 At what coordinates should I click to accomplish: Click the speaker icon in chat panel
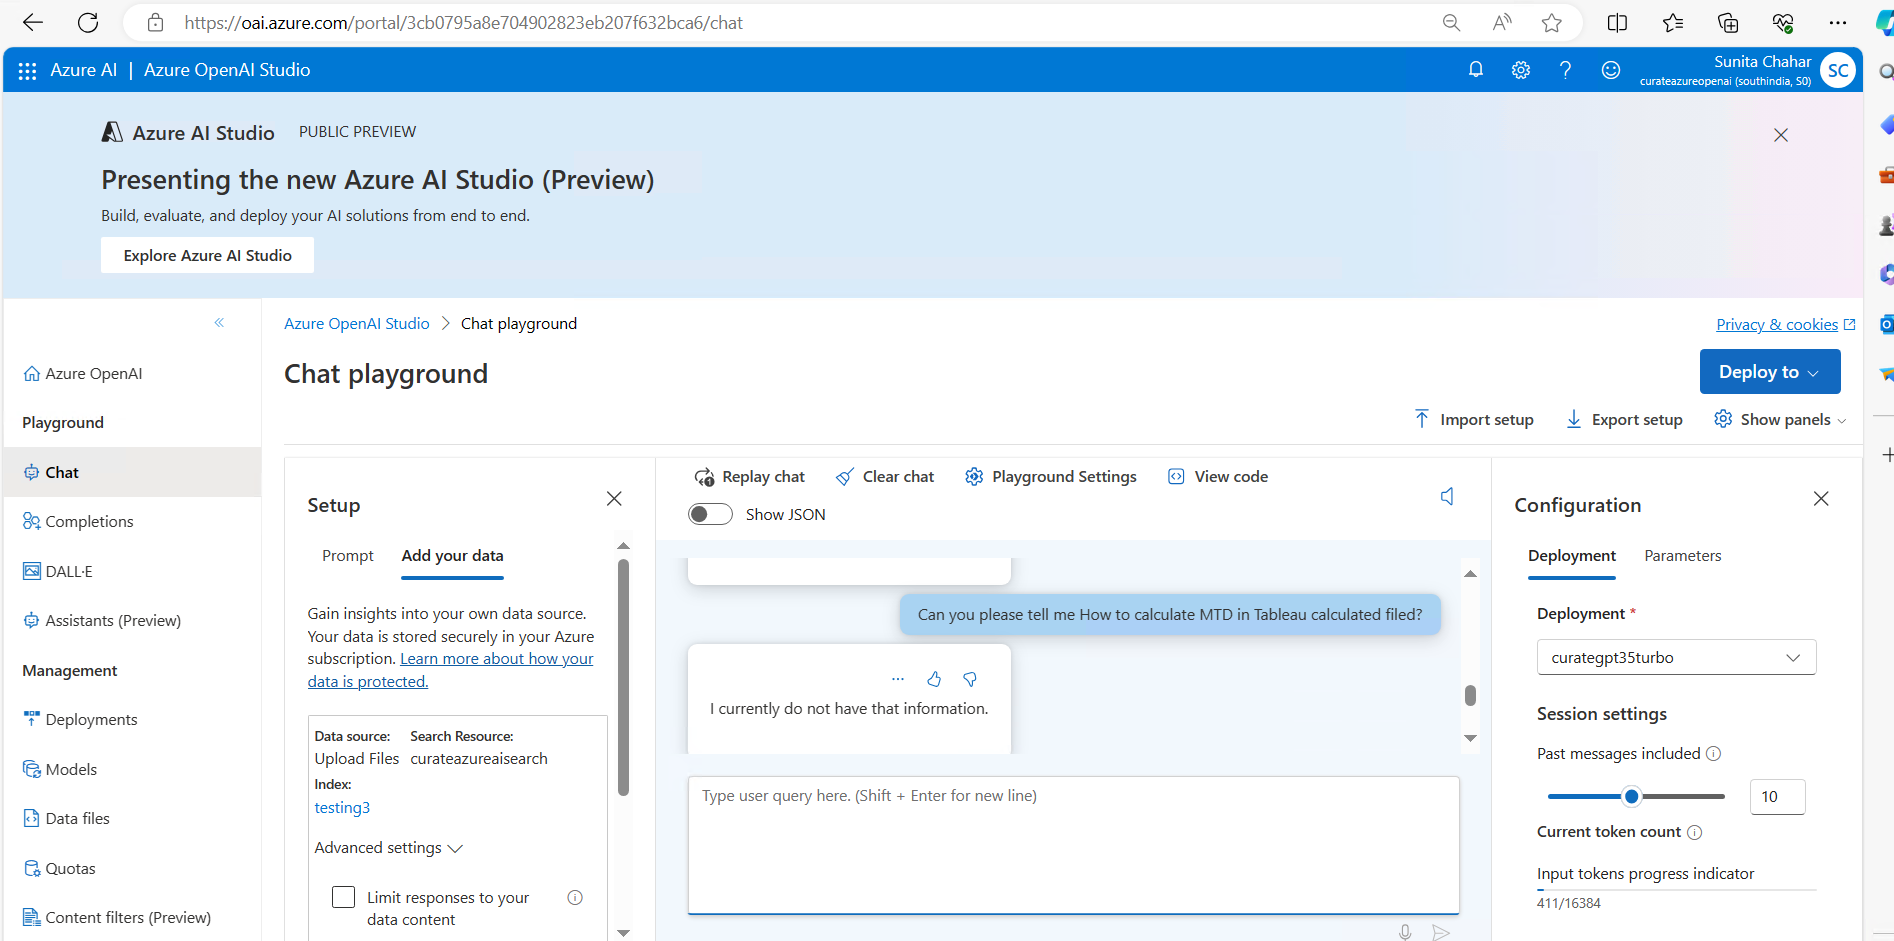(x=1447, y=496)
